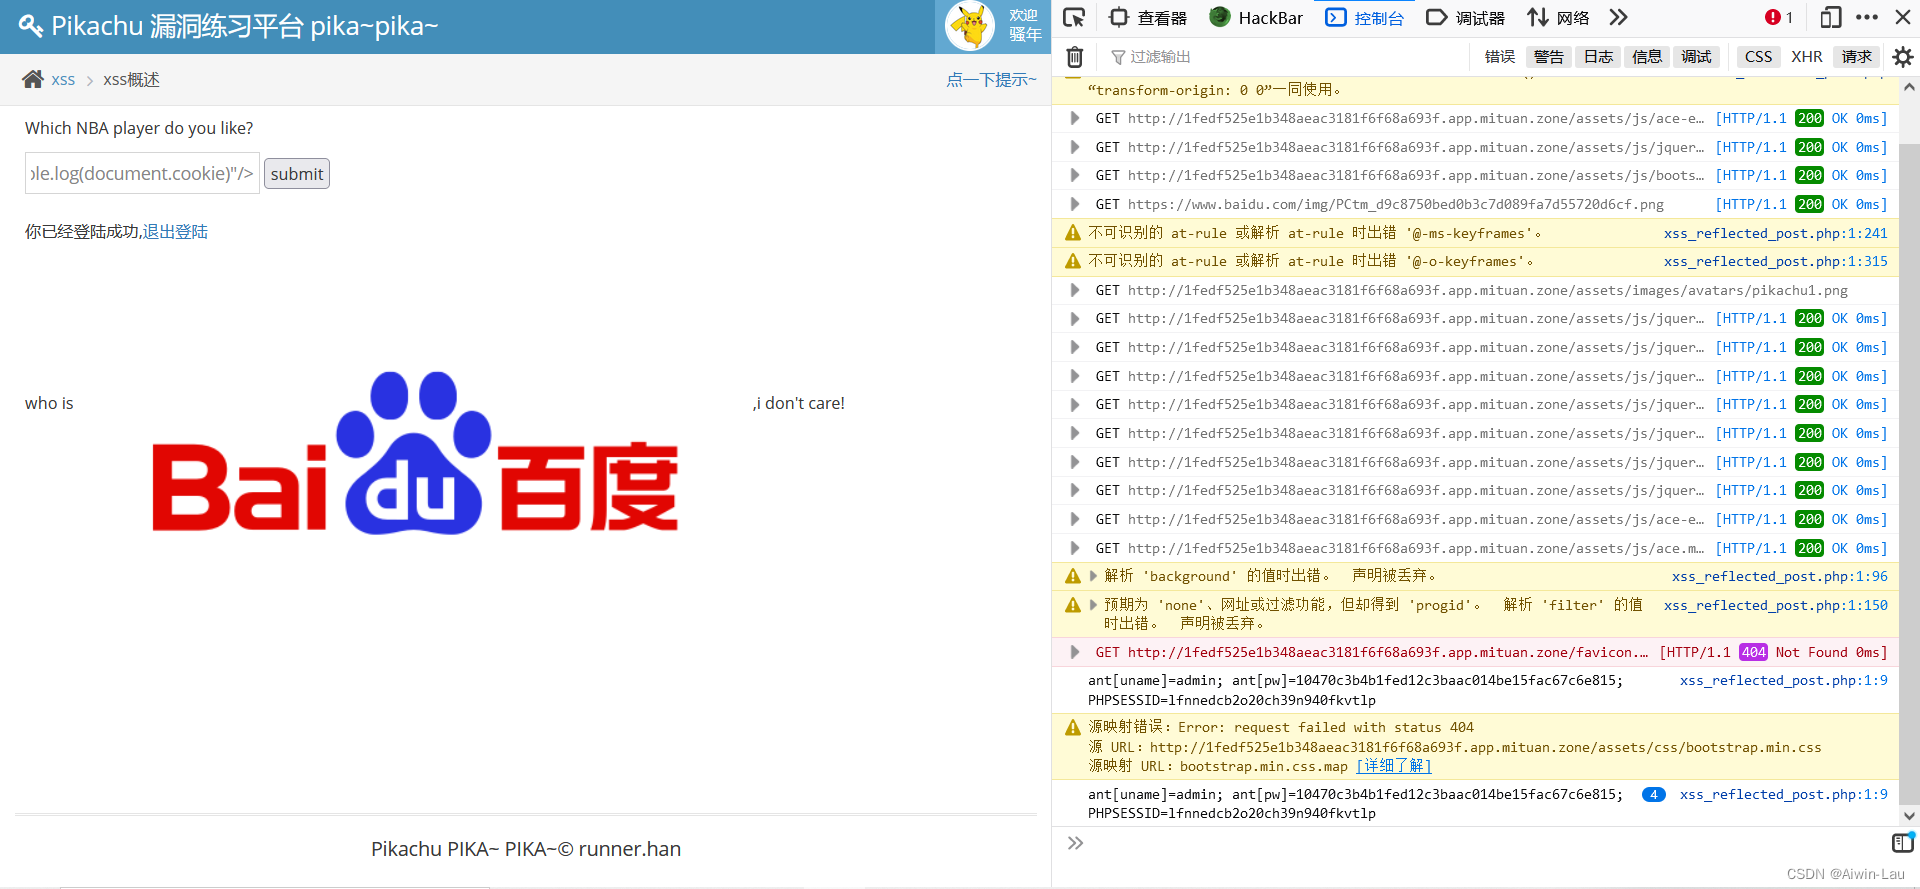Click the 退出登陆 logout link
The height and width of the screenshot is (889, 1920).
[175, 232]
